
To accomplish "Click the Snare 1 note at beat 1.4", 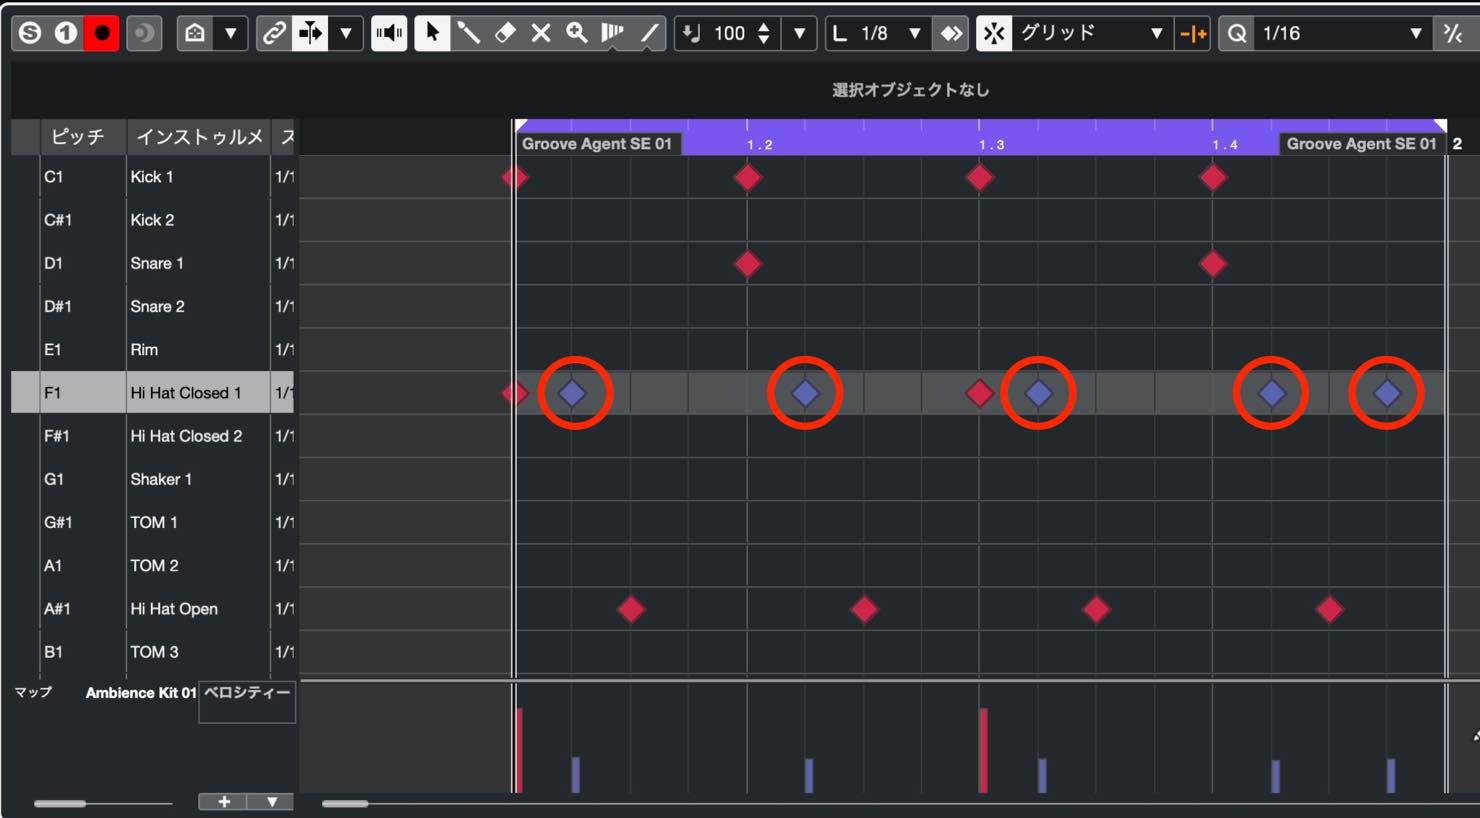I will click(x=1213, y=264).
